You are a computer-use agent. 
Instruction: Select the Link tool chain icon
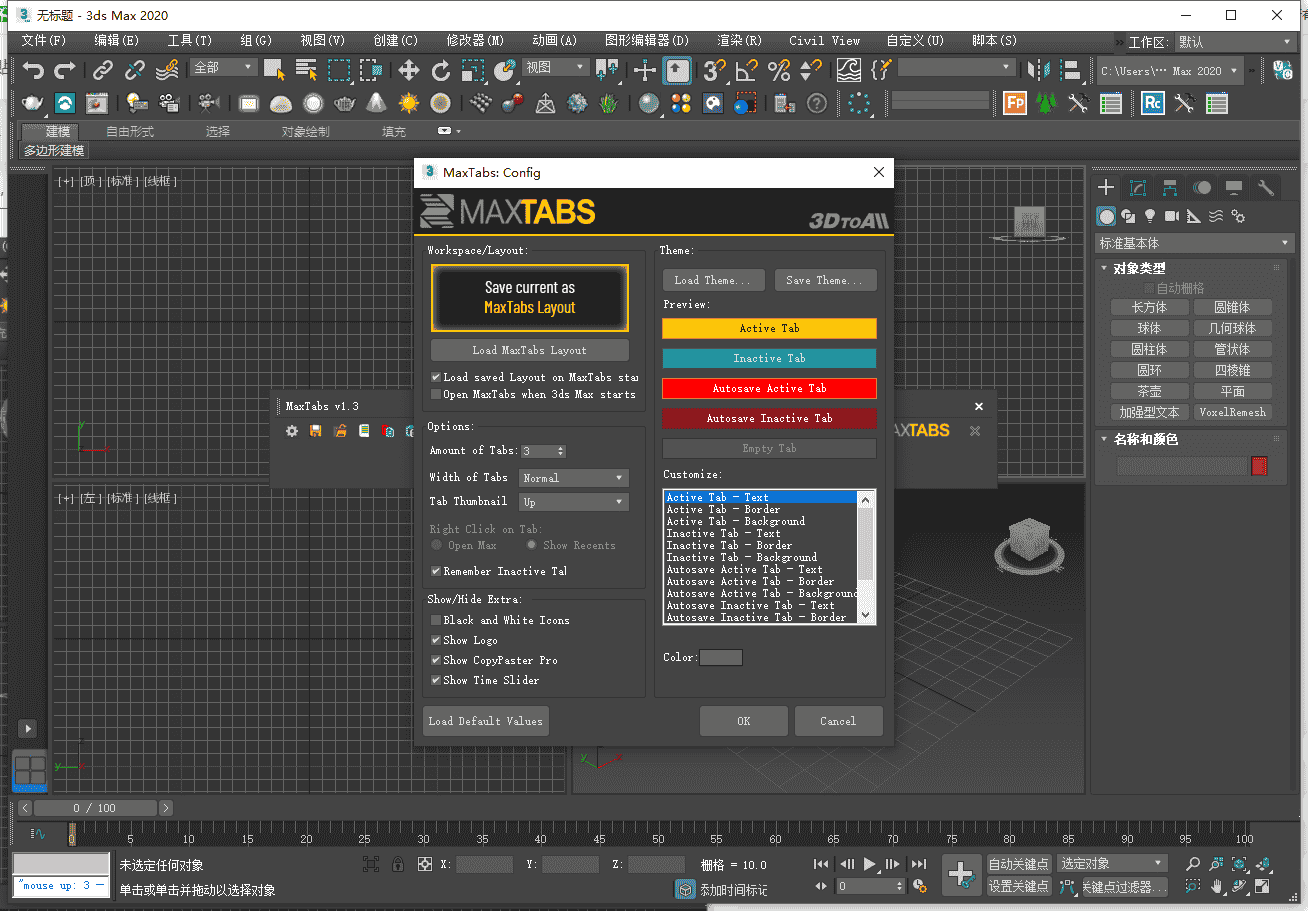pyautogui.click(x=103, y=70)
